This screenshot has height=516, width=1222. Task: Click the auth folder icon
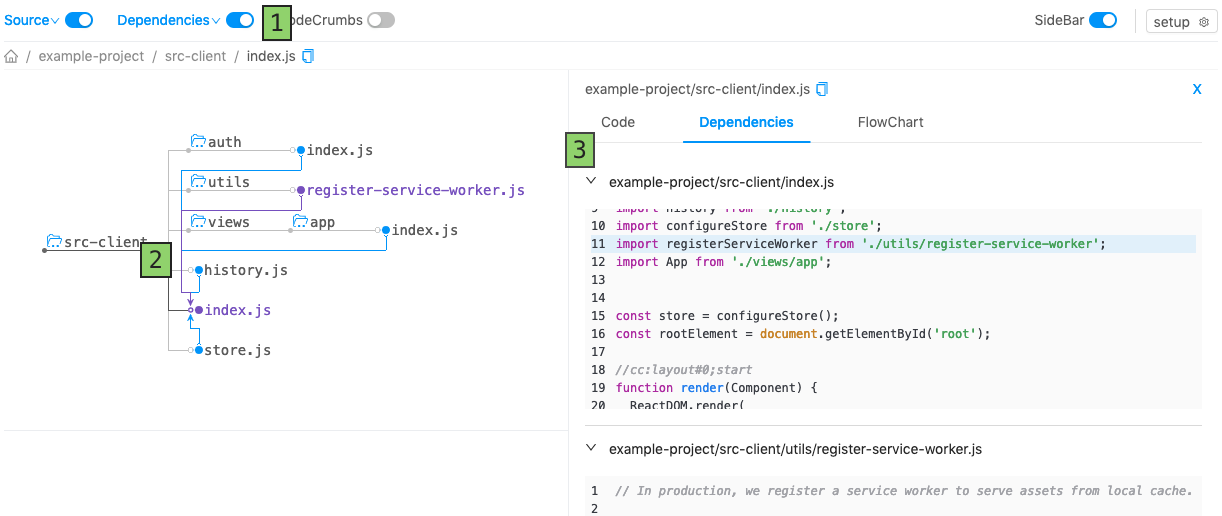pyautogui.click(x=198, y=142)
